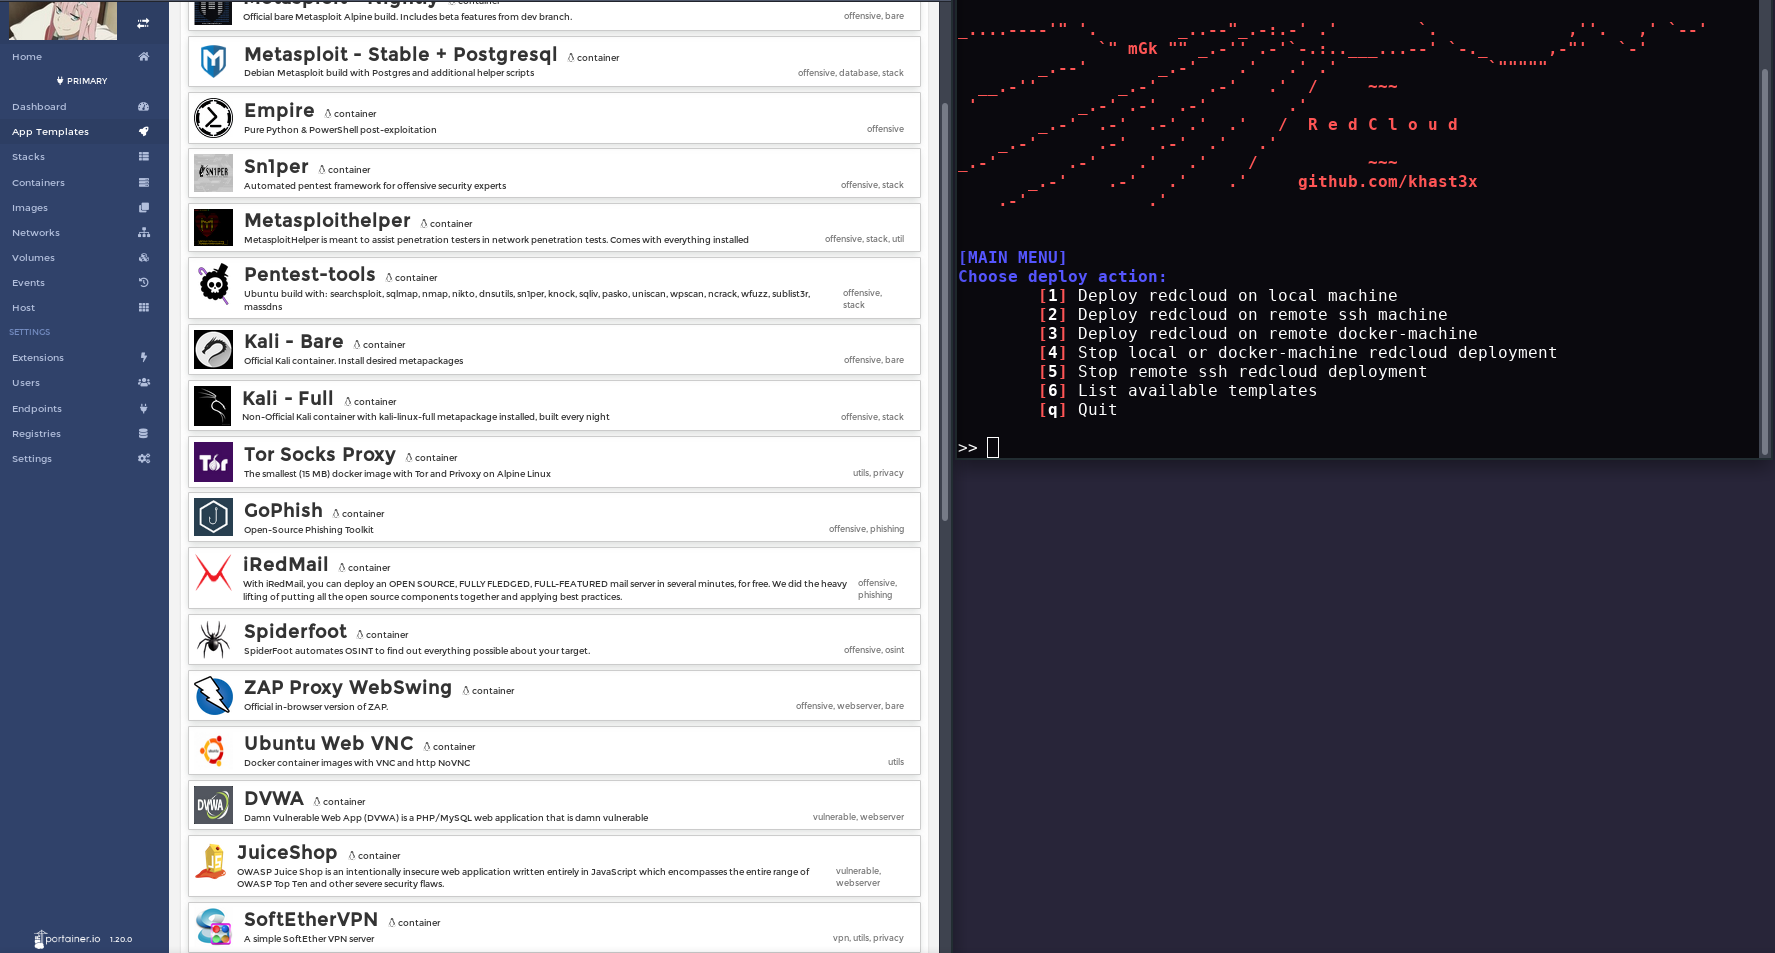Select the ZAP Proxy WebSwing logo
Screen dimensions: 1775x953
(x=213, y=696)
